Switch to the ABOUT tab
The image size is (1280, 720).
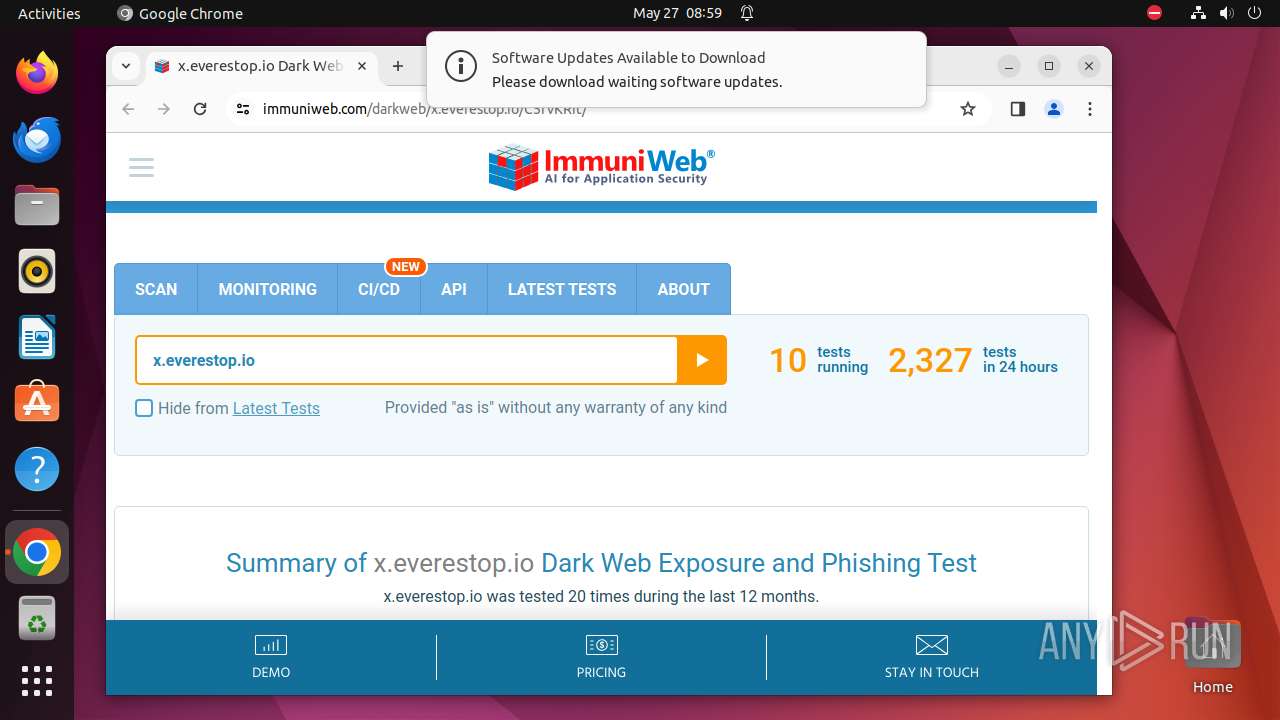tap(683, 289)
